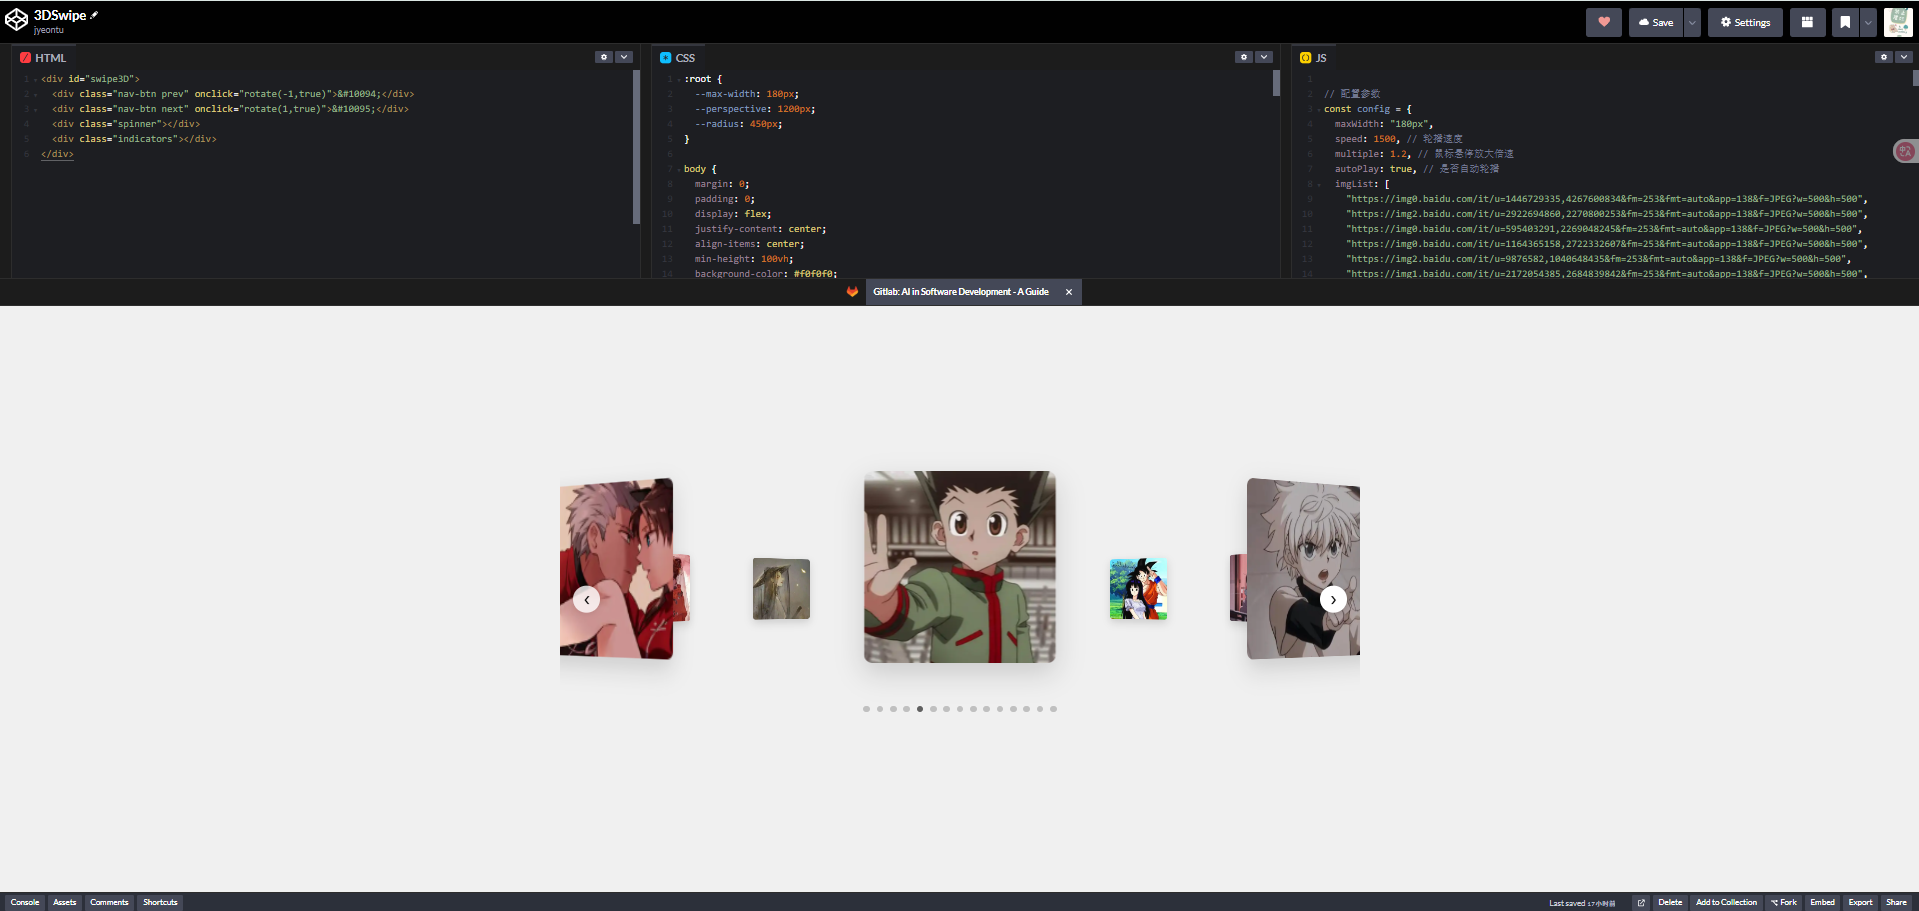Select the HTML editor tab
This screenshot has height=911, width=1919.
pos(43,58)
